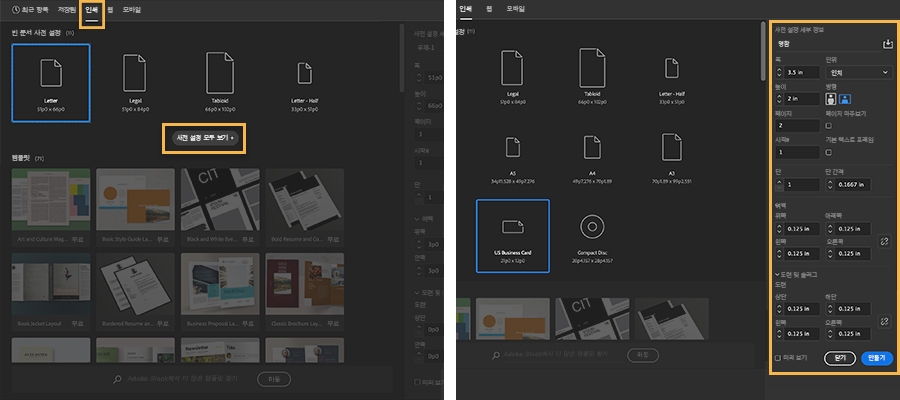Click the 위쪽 margin stepper in 명함 panel
This screenshot has height=400, width=900.
(779, 229)
